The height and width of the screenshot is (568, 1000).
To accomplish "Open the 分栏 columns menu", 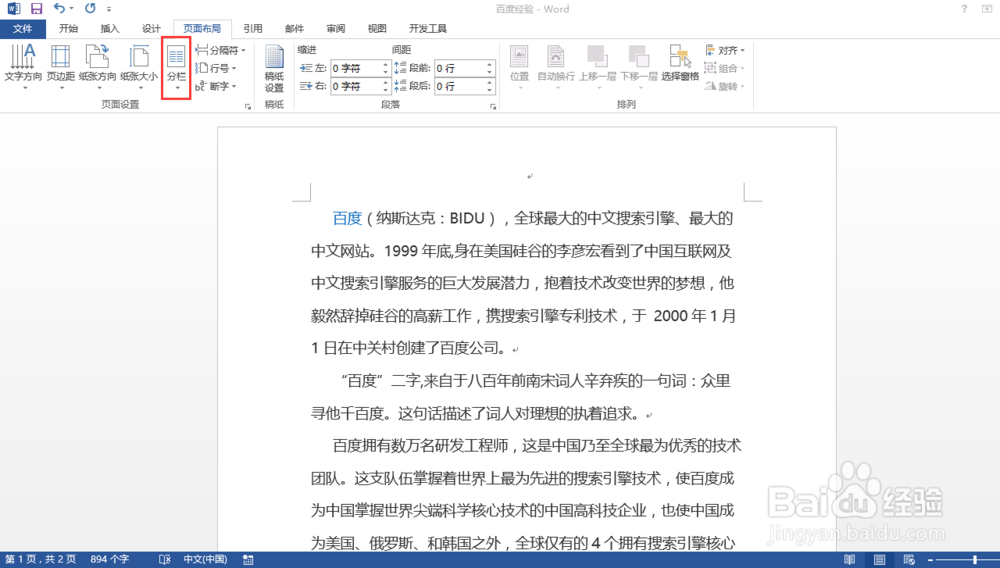I will pyautogui.click(x=177, y=68).
